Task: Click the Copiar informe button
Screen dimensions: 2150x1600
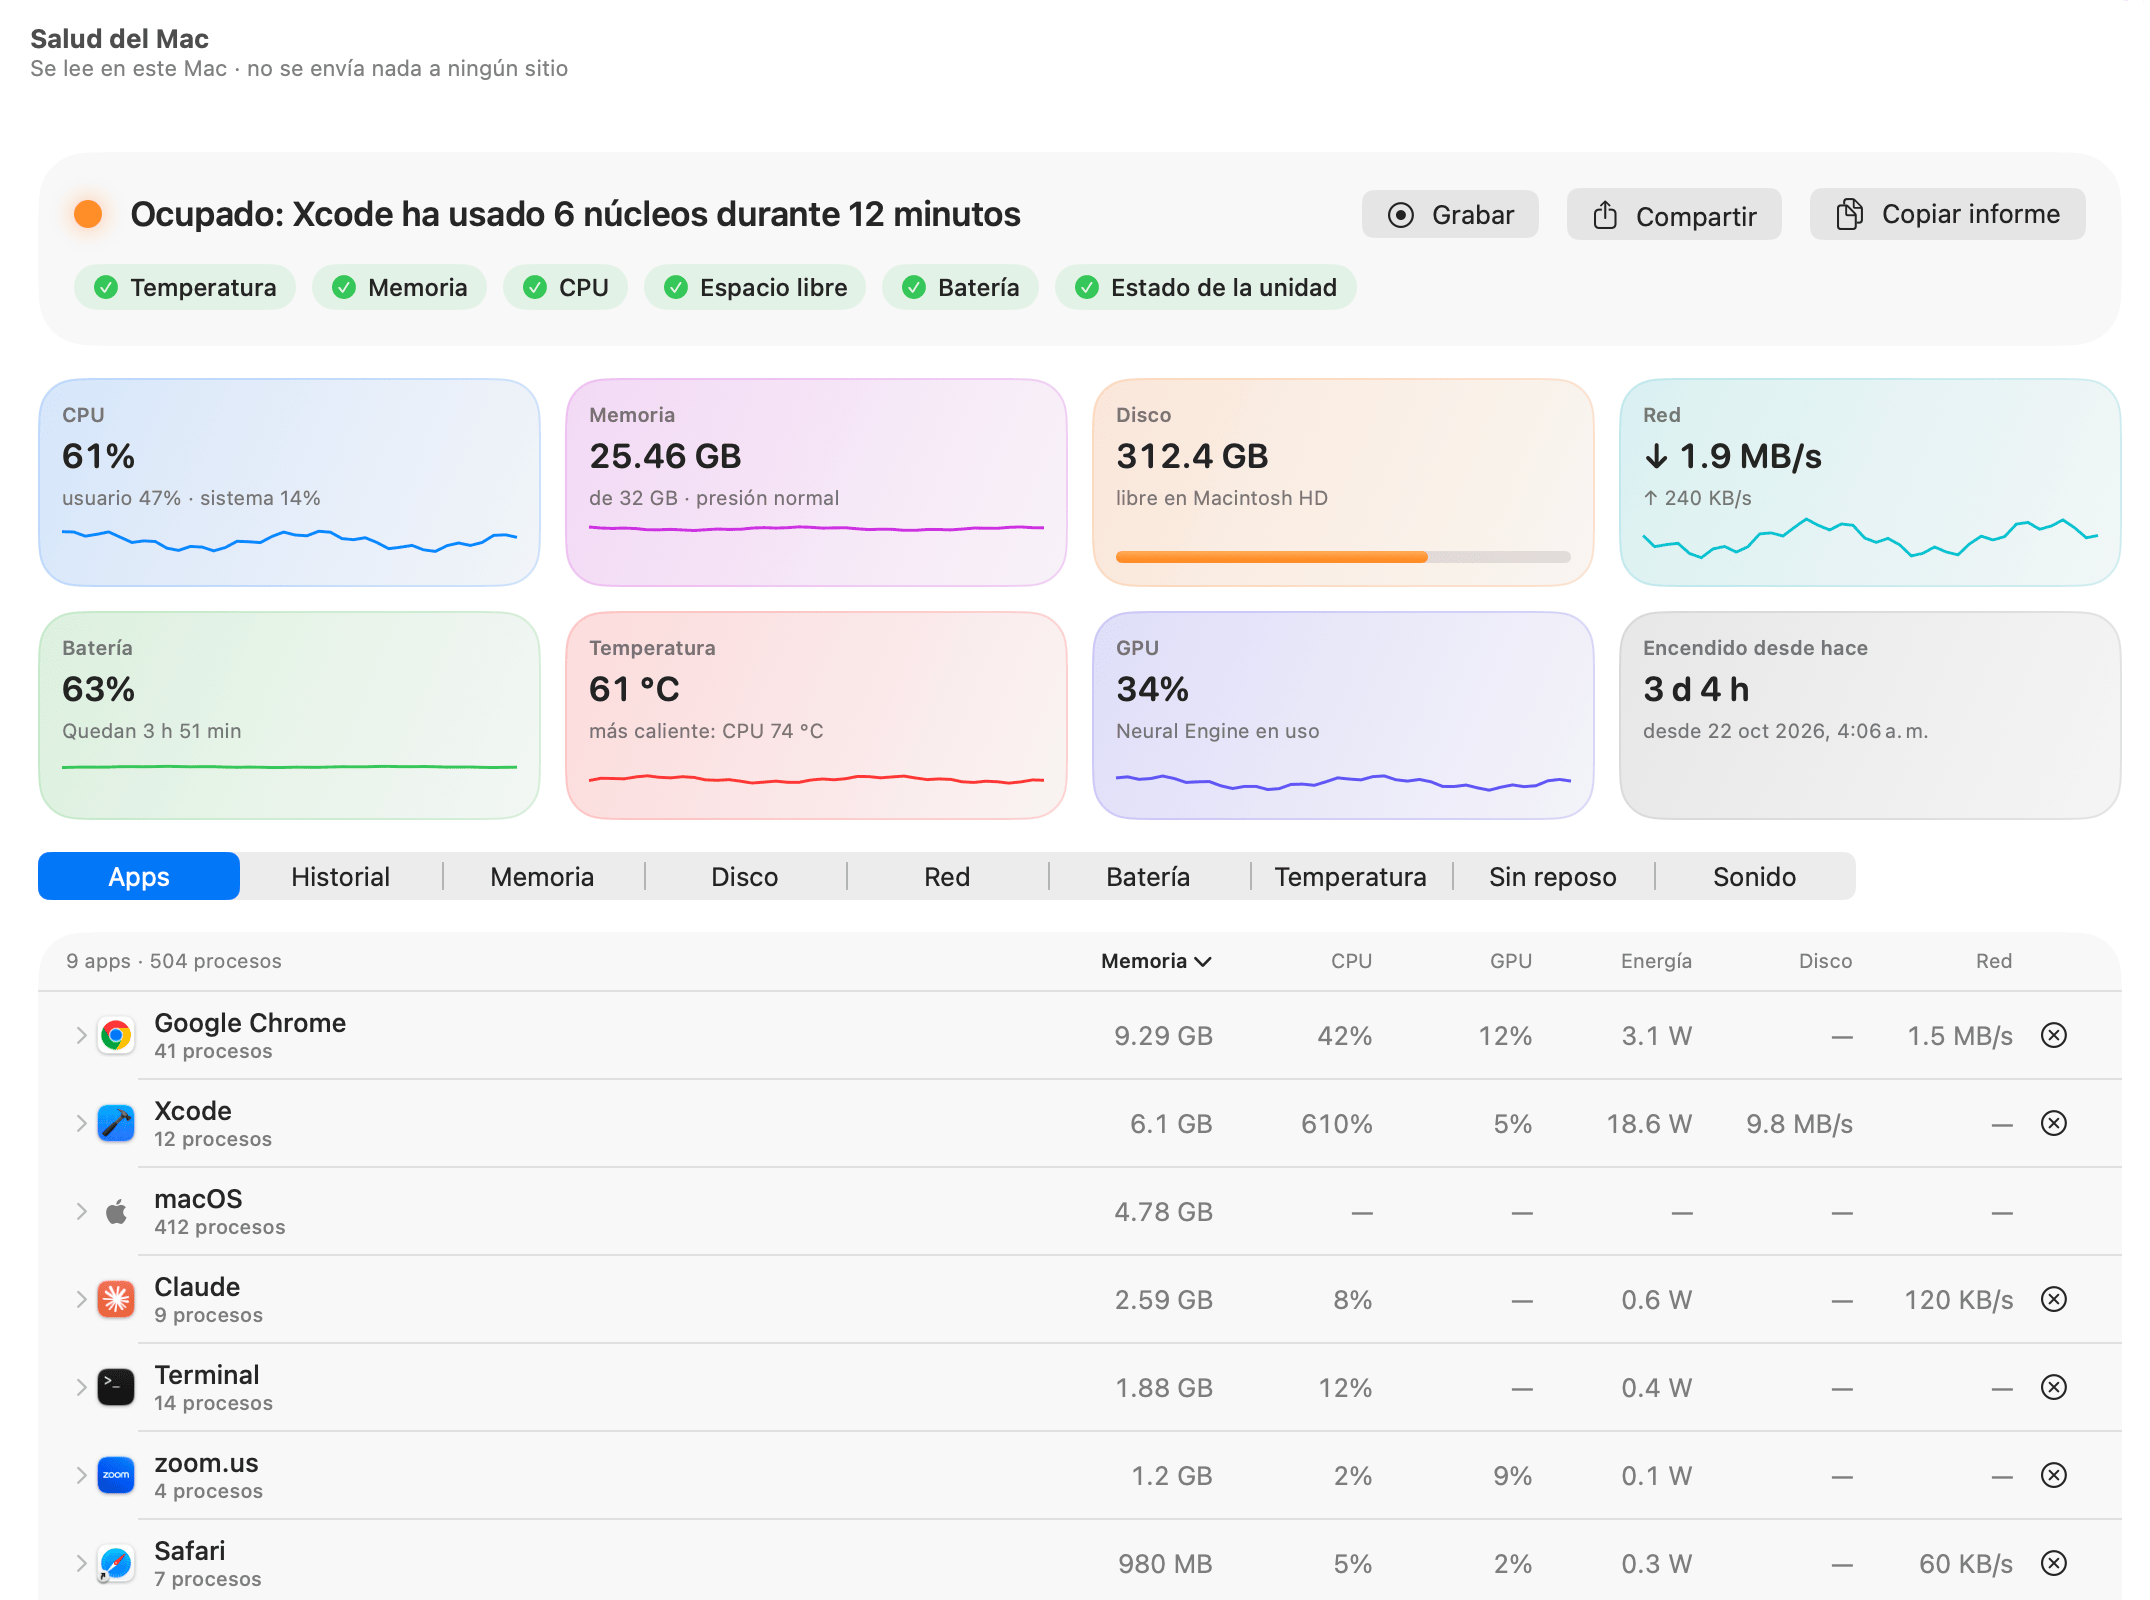Action: [1948, 215]
